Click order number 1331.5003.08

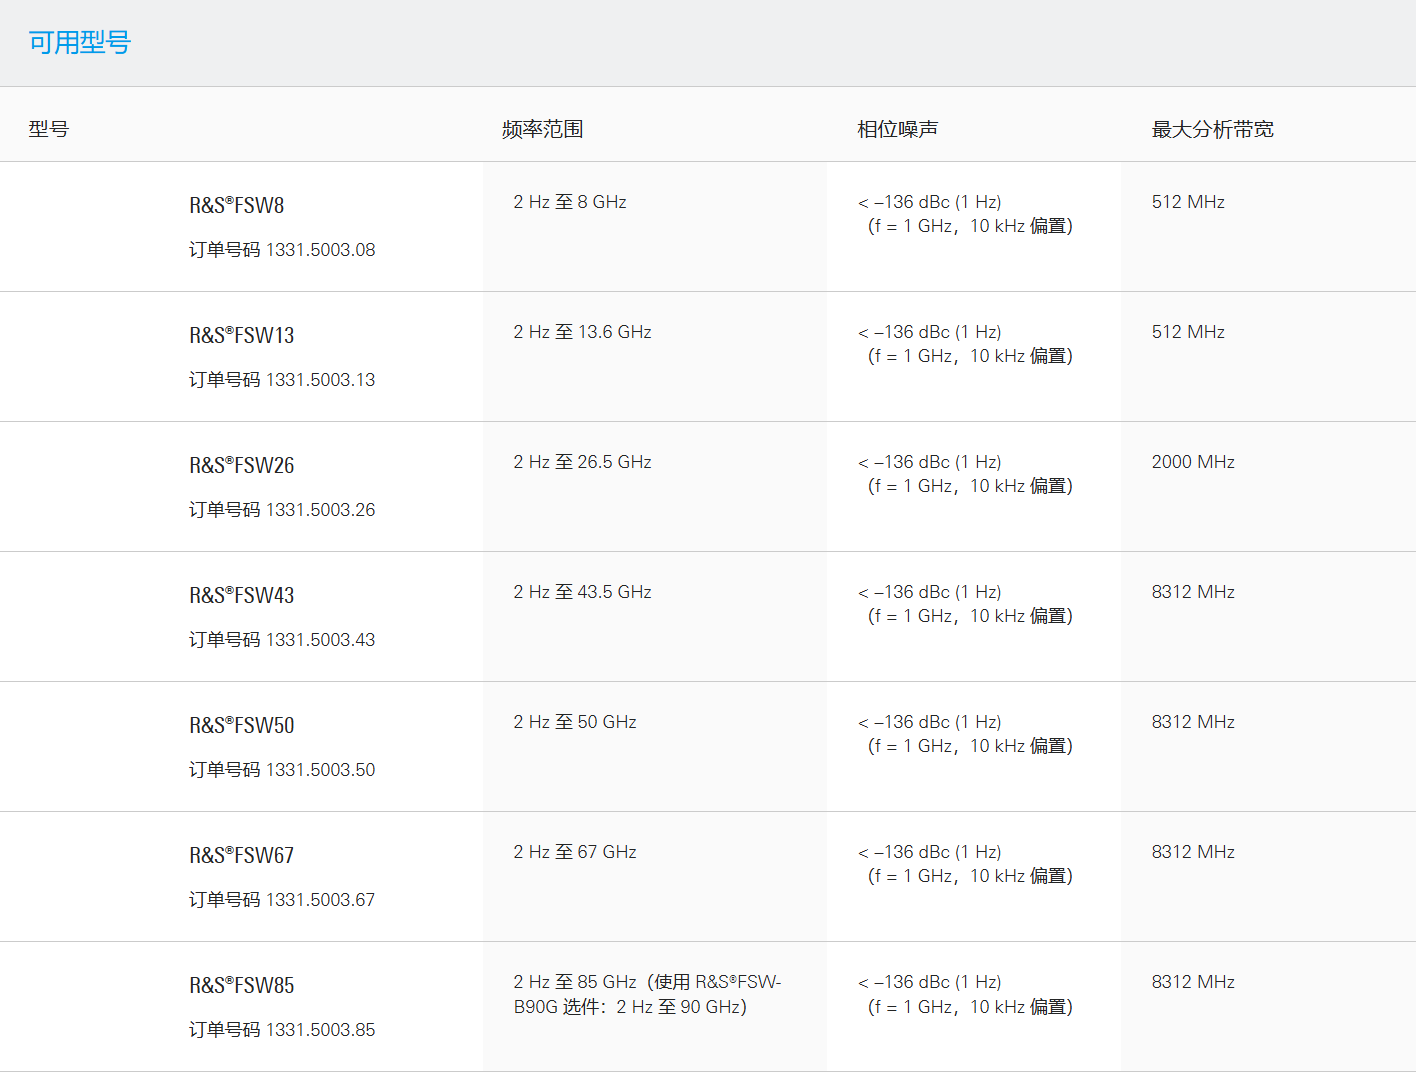coord(320,250)
